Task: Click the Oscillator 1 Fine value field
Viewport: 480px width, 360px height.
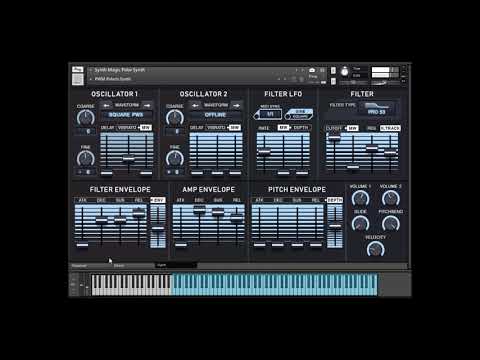Action: [x=86, y=172]
